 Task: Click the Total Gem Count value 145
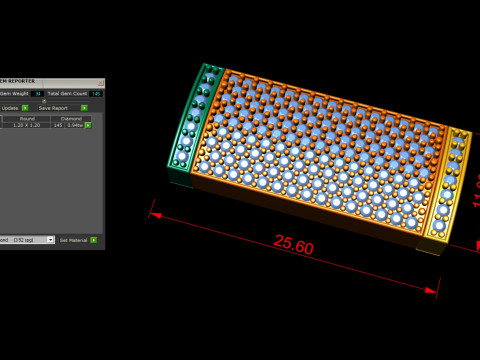[96, 94]
